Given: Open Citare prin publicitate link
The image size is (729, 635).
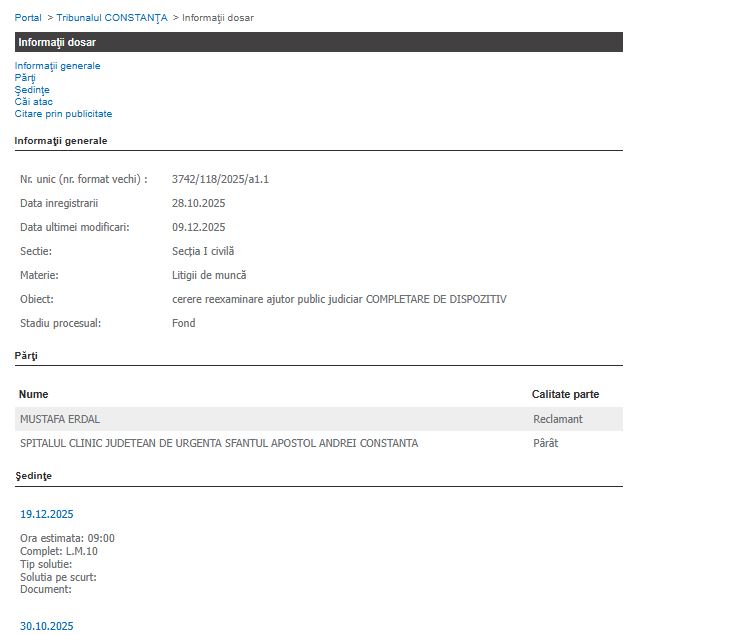Looking at the screenshot, I should [63, 114].
